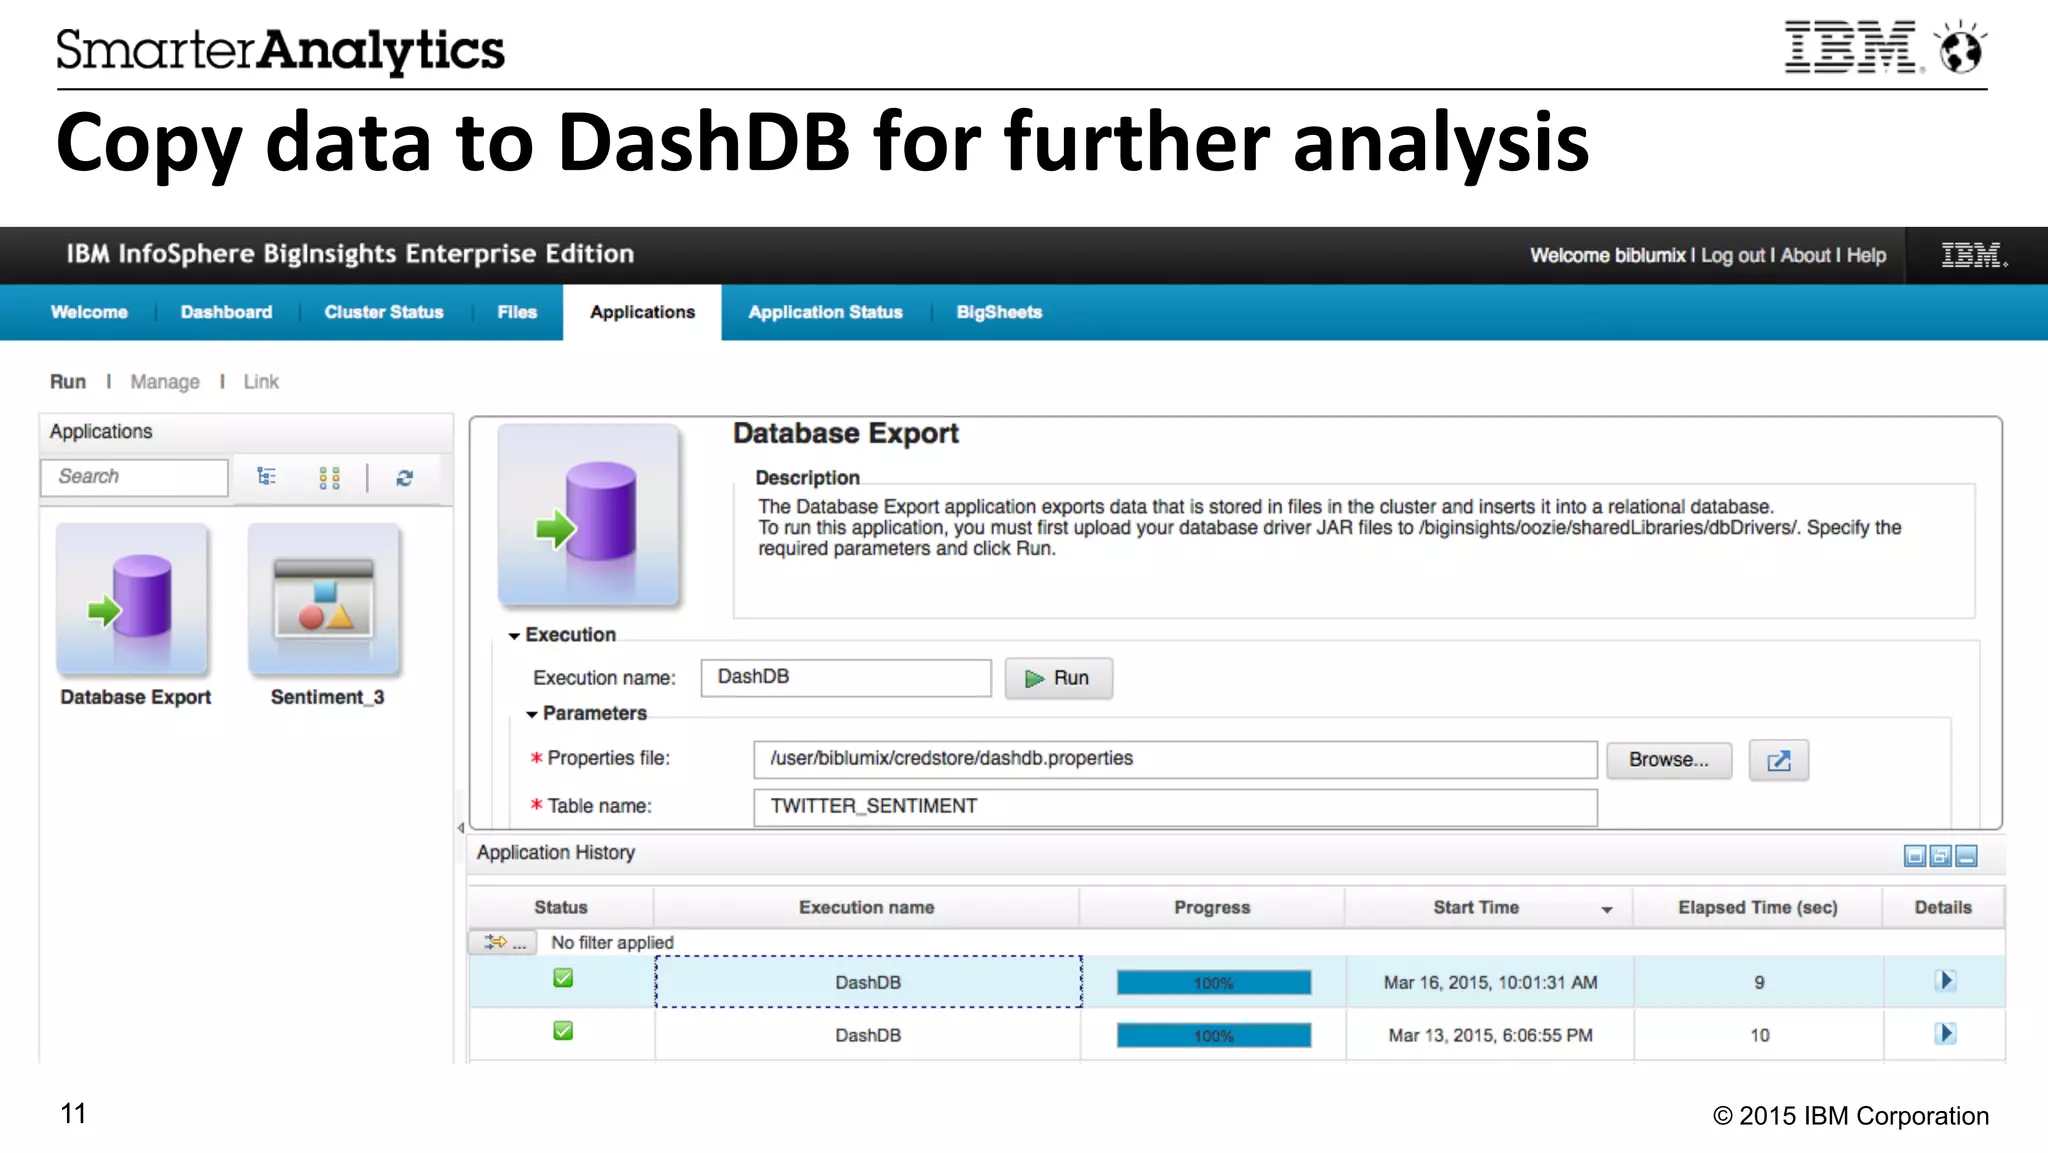Image resolution: width=2048 pixels, height=1153 pixels.
Task: Open the Dashboard tab
Action: click(226, 312)
